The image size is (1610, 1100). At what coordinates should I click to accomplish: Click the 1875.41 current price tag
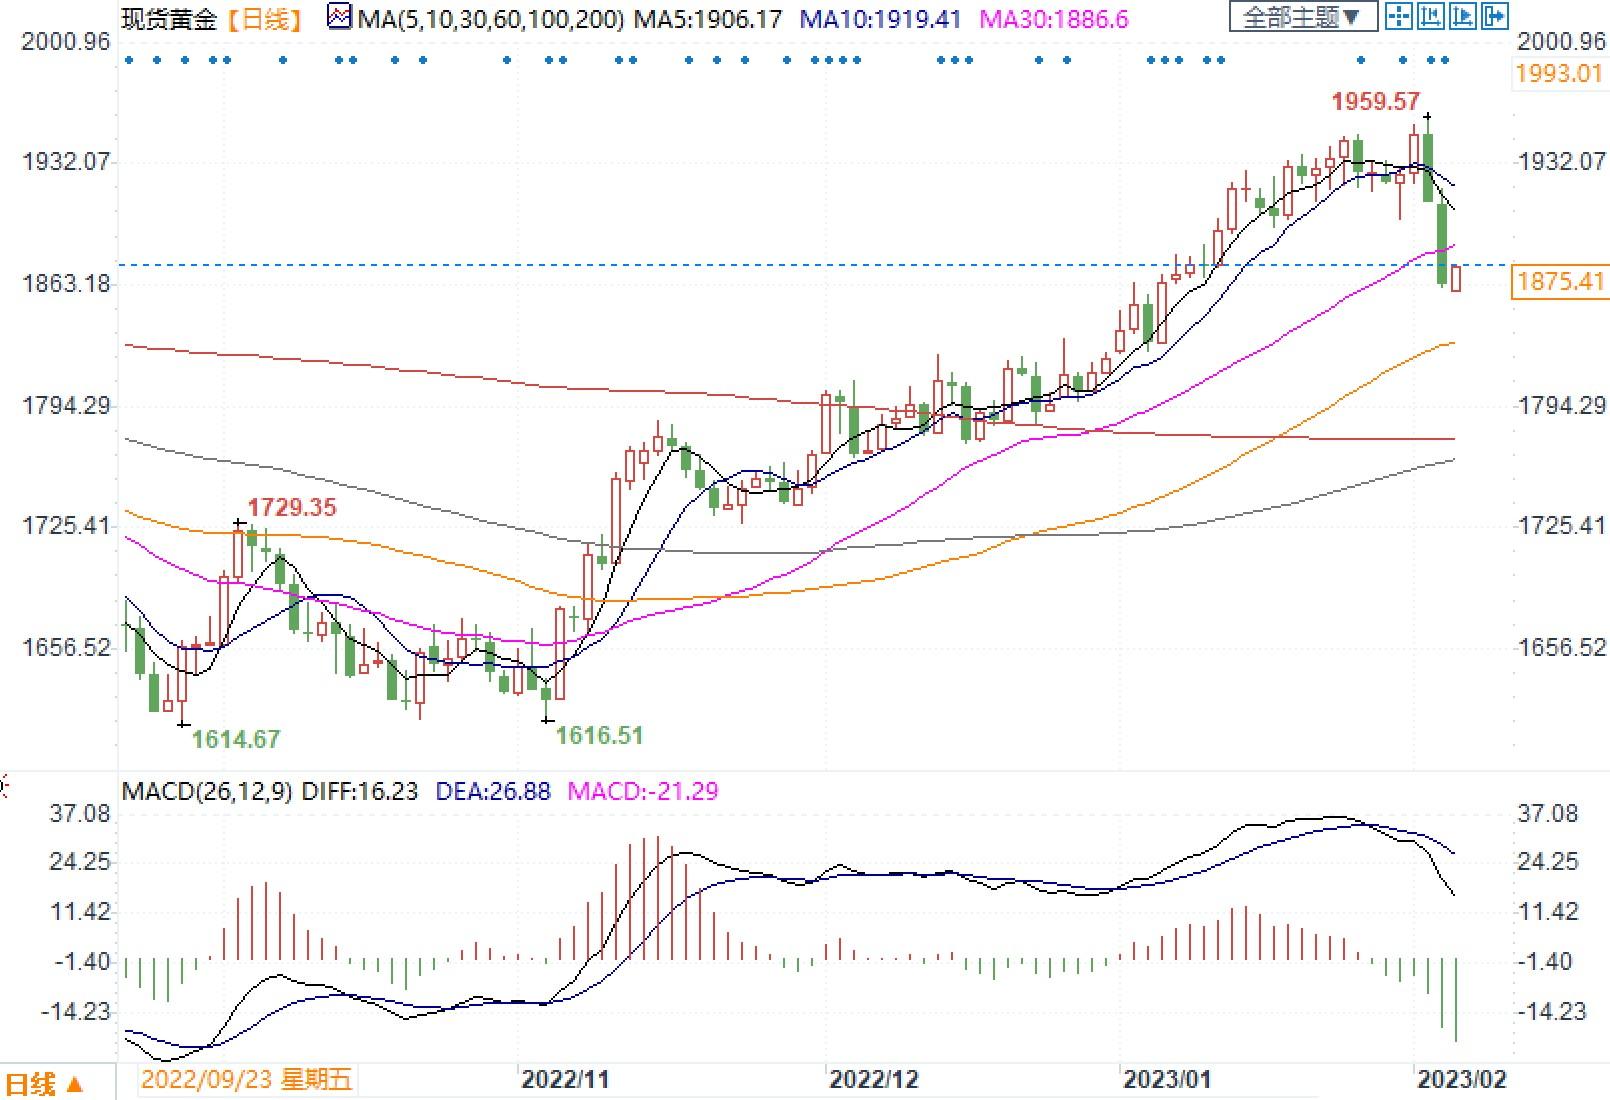[1560, 282]
